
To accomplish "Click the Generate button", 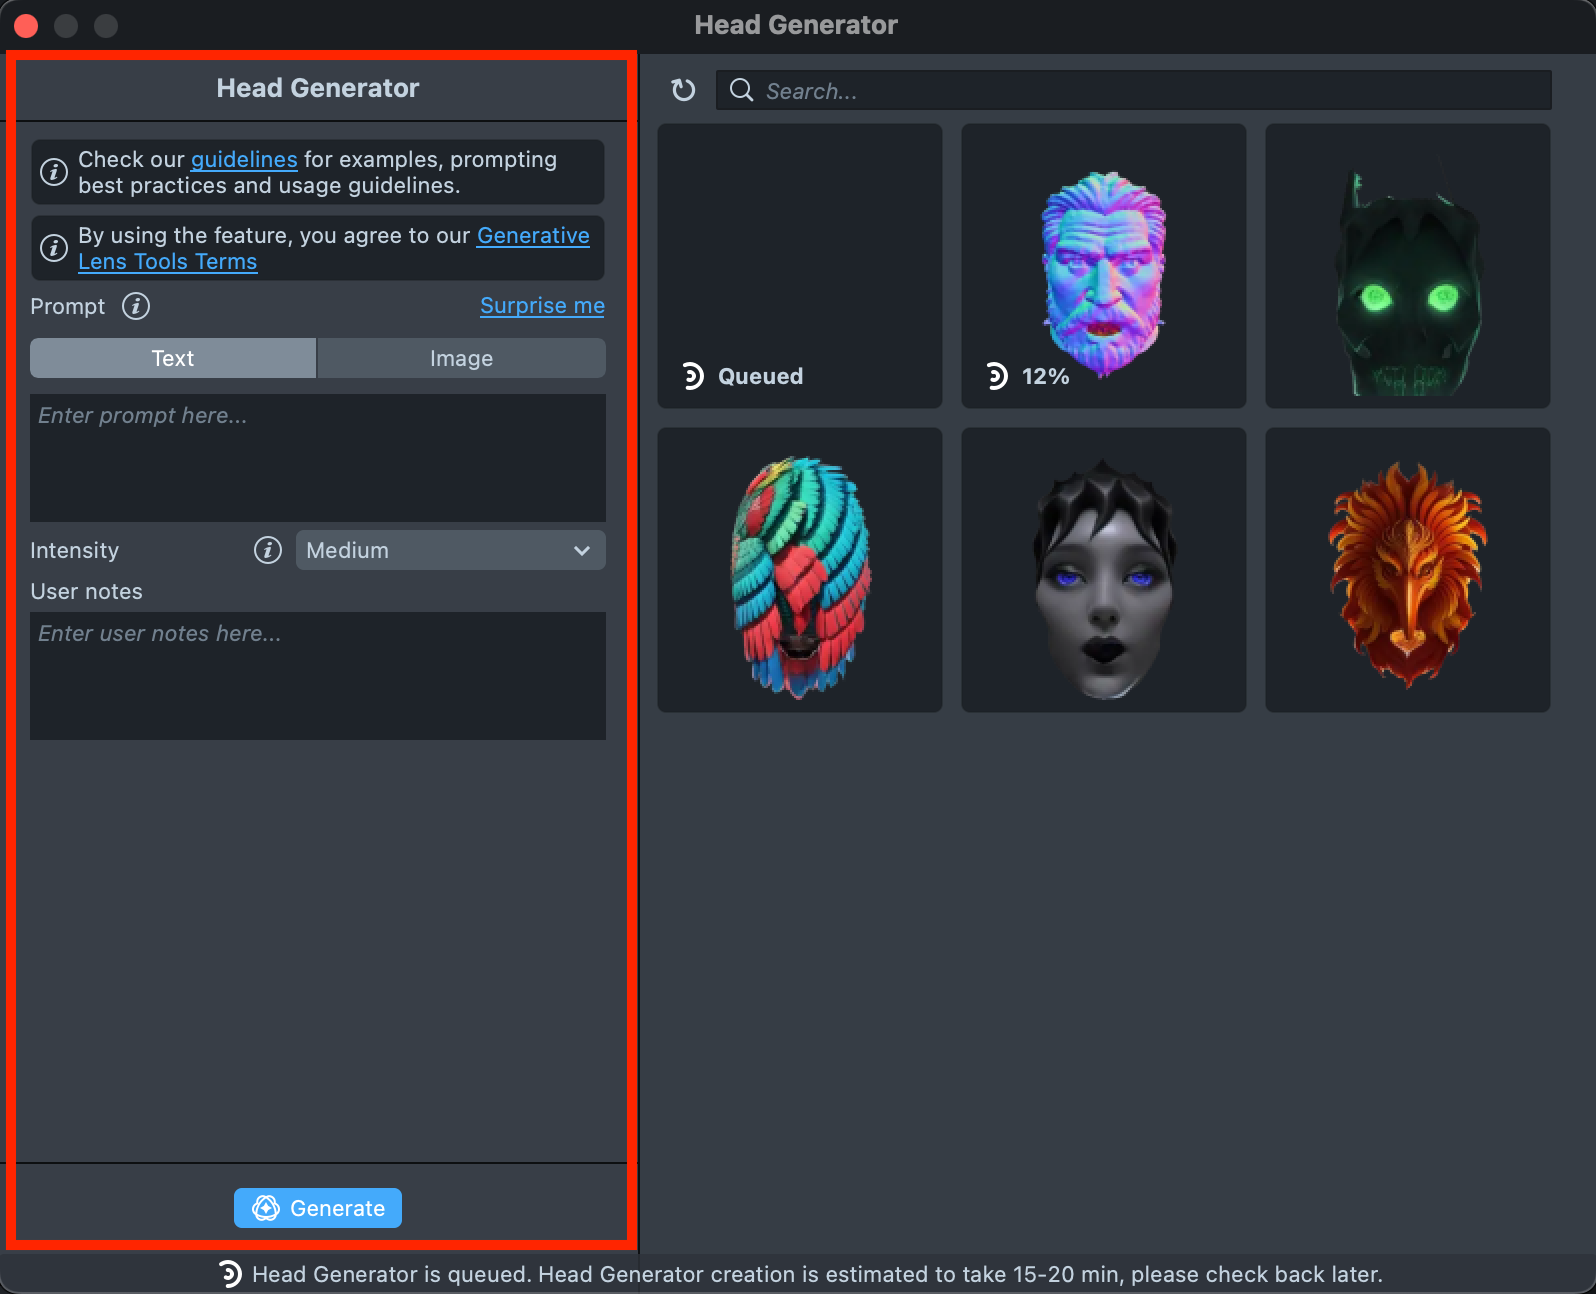I will coord(318,1208).
